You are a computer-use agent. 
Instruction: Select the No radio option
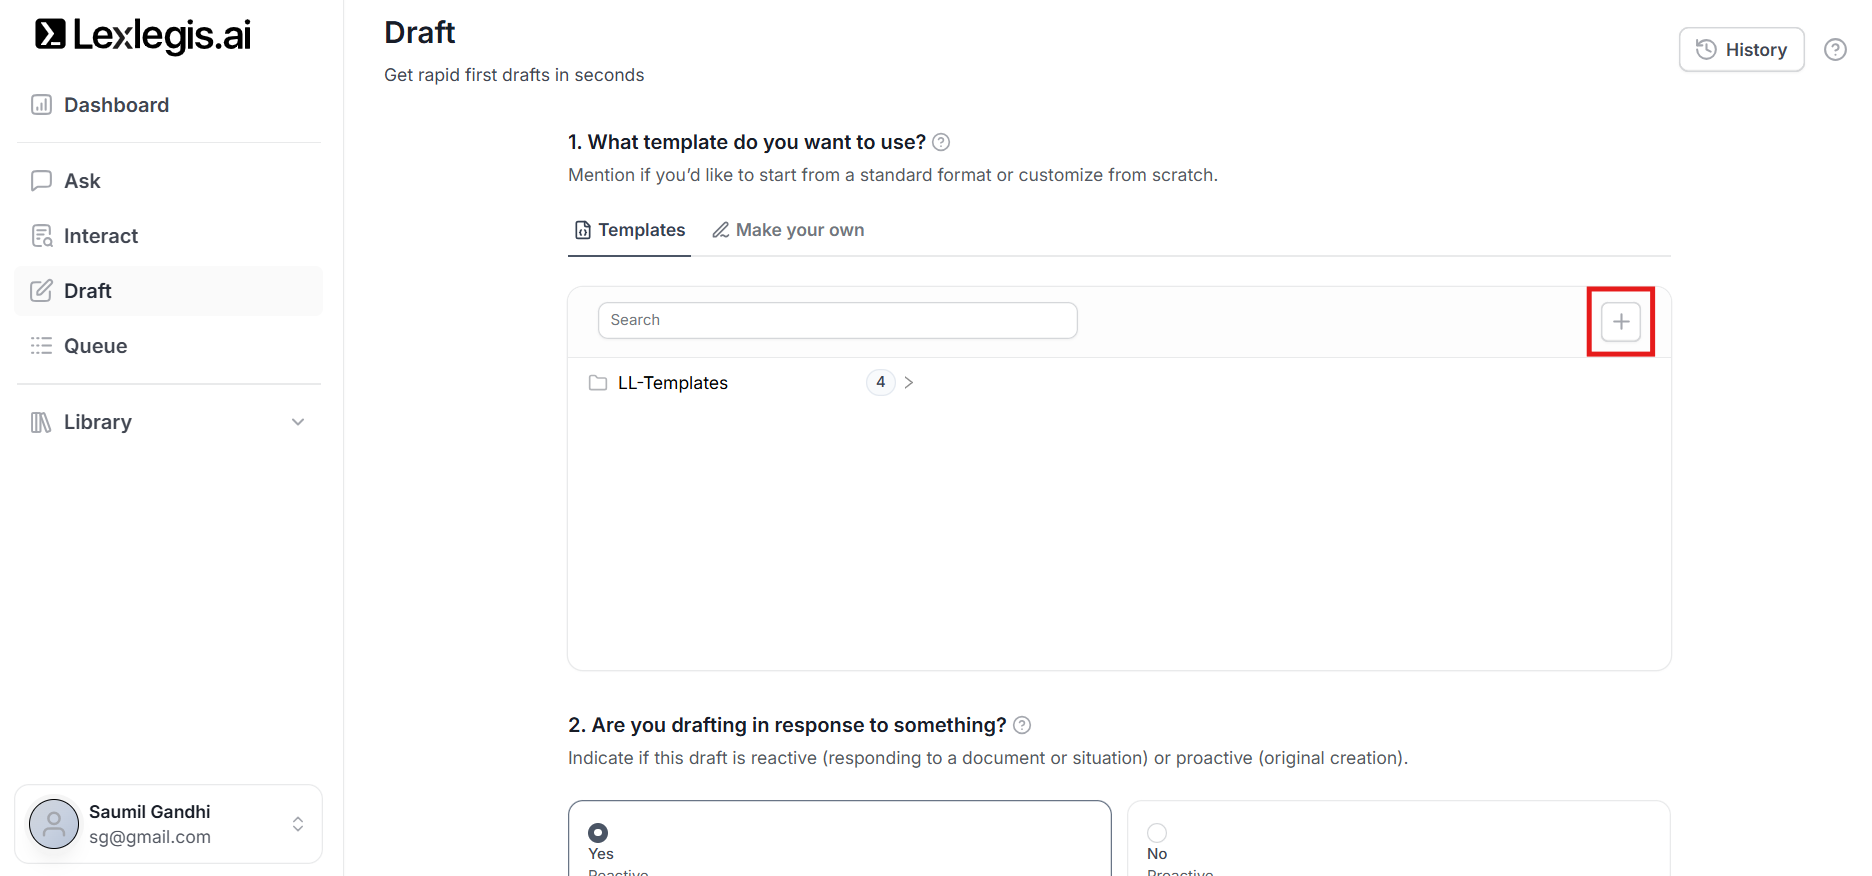coord(1157,832)
